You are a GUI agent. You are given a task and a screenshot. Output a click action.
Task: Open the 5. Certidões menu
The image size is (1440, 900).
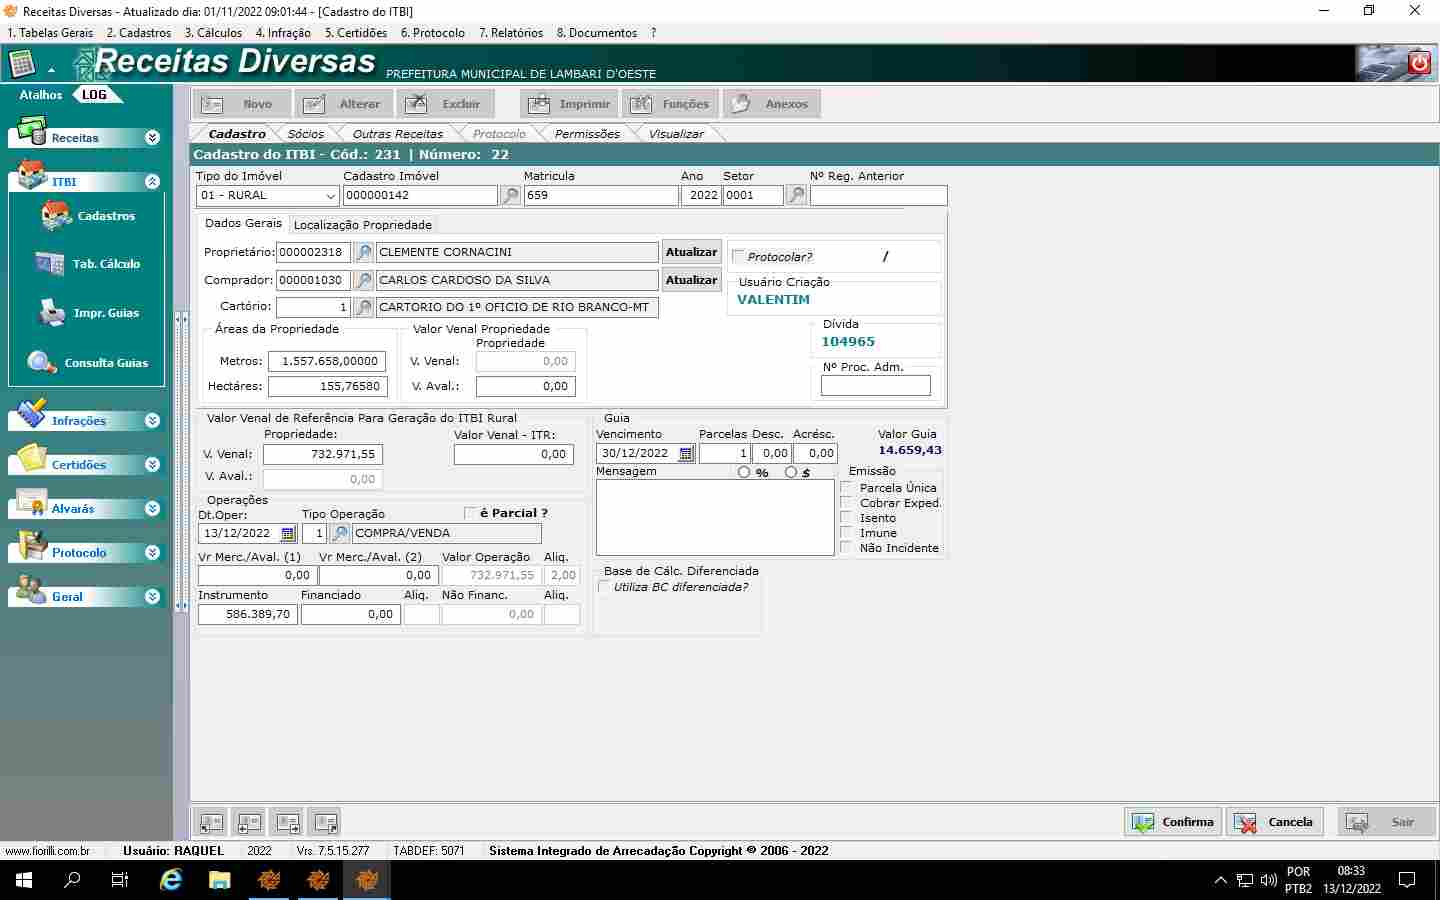356,33
